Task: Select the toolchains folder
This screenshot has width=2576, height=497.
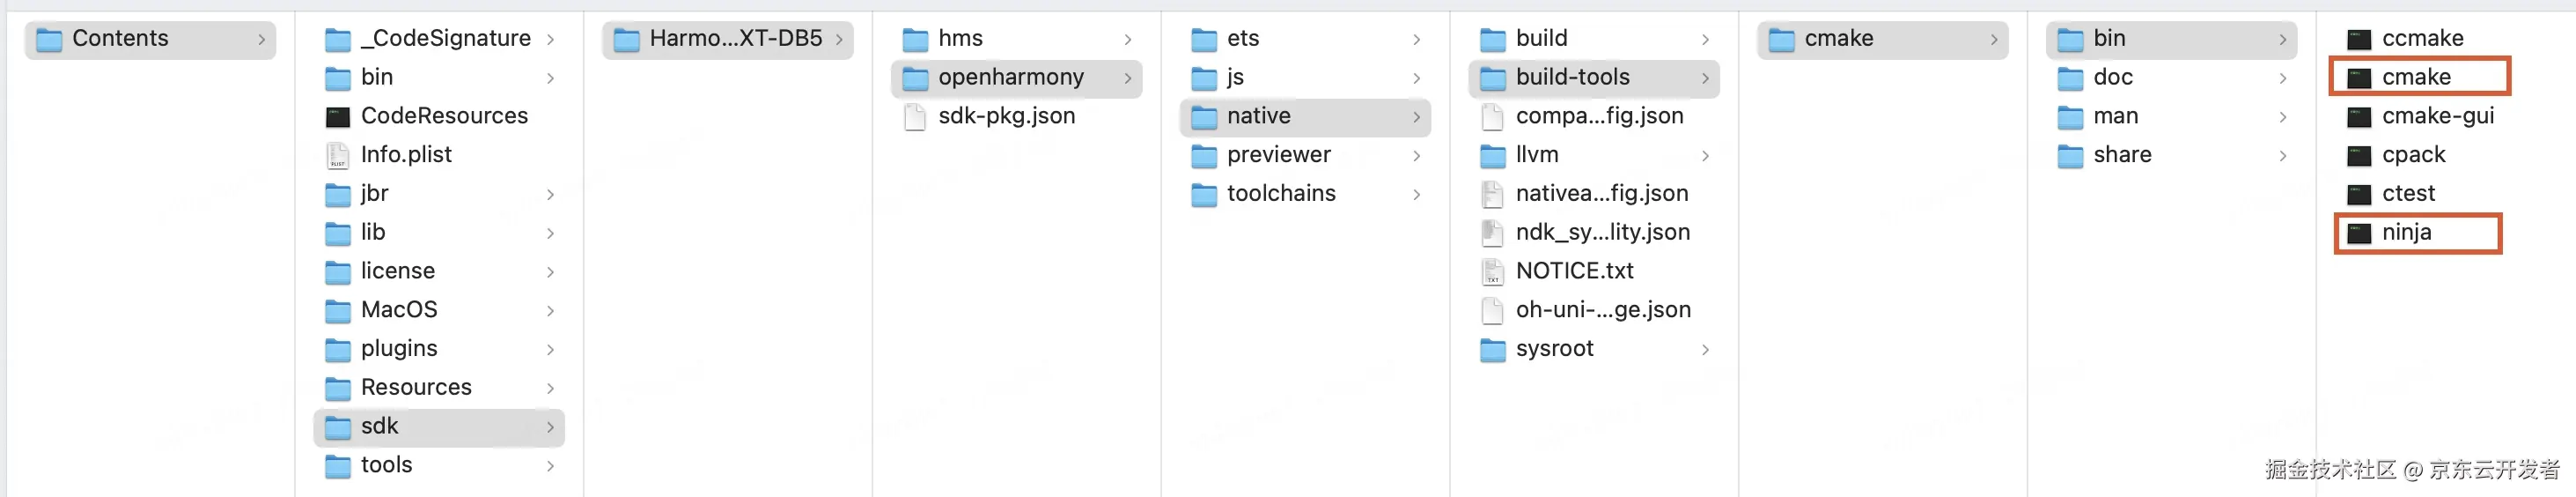Action: coord(1280,194)
